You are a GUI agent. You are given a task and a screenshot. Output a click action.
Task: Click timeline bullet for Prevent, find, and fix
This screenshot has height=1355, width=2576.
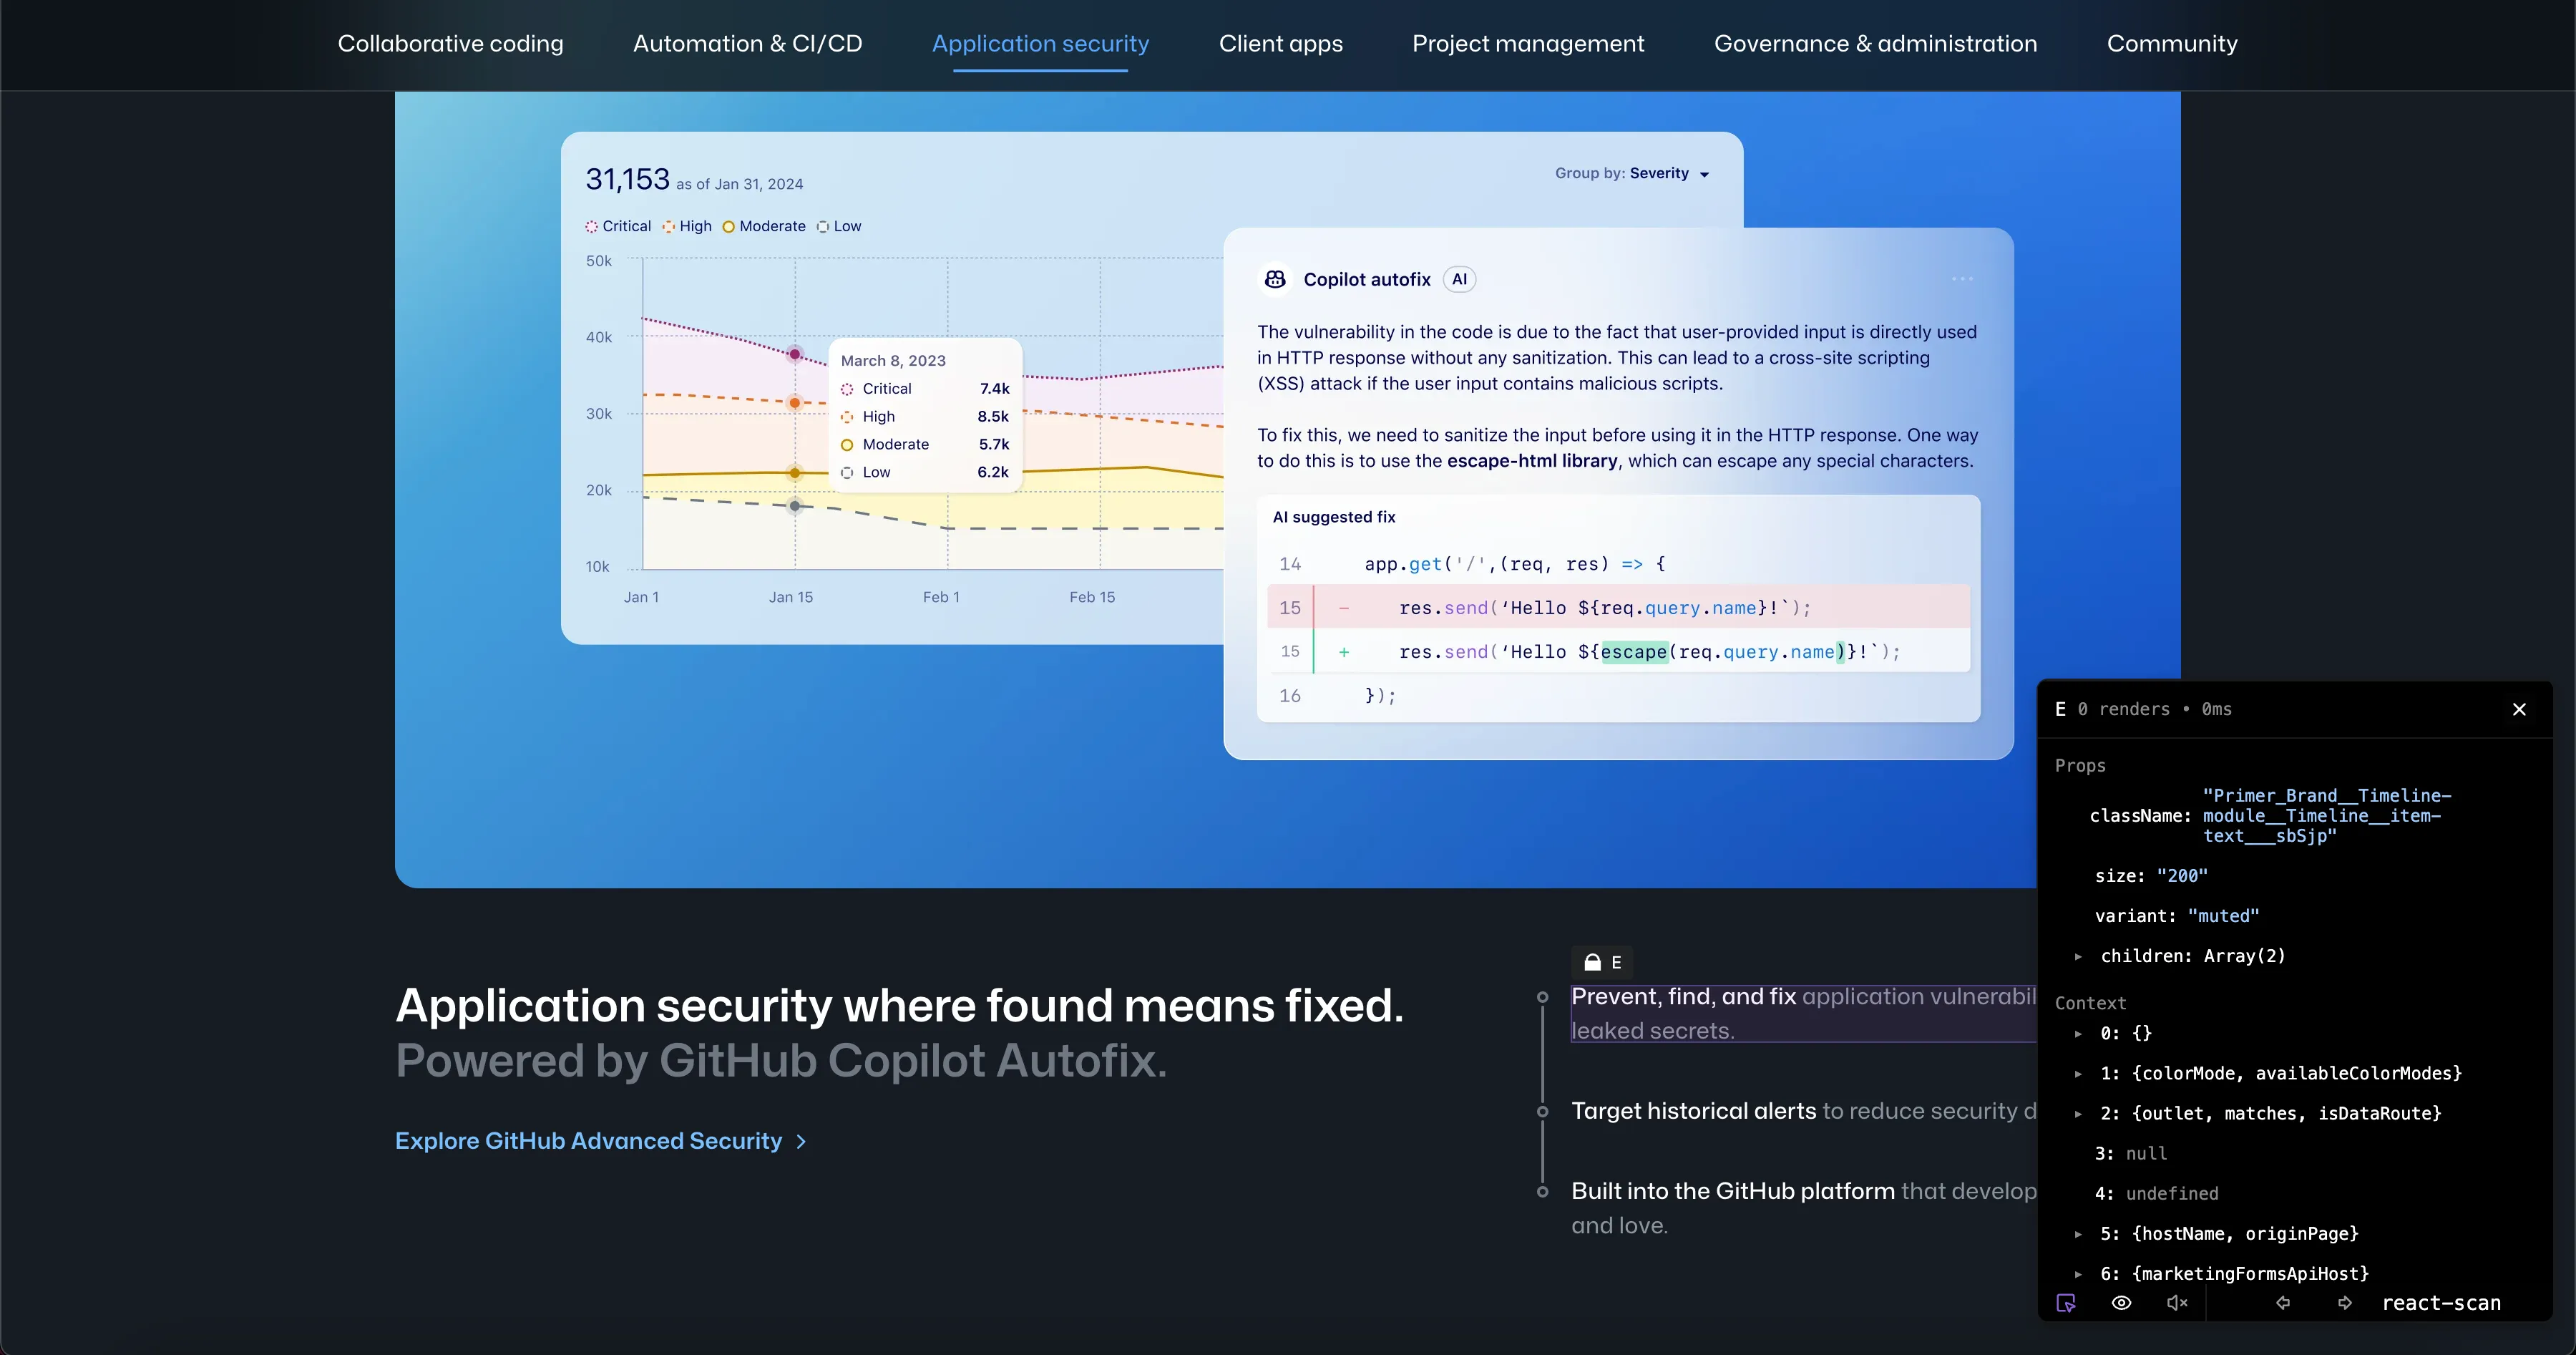(1543, 997)
